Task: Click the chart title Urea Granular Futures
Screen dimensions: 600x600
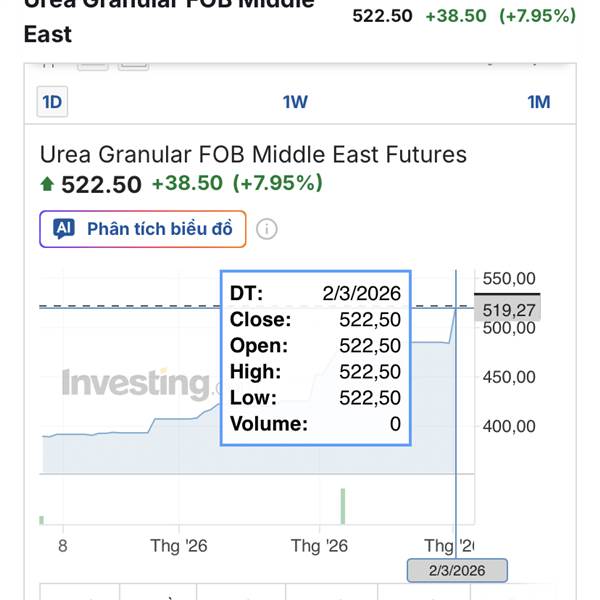Action: (x=253, y=155)
